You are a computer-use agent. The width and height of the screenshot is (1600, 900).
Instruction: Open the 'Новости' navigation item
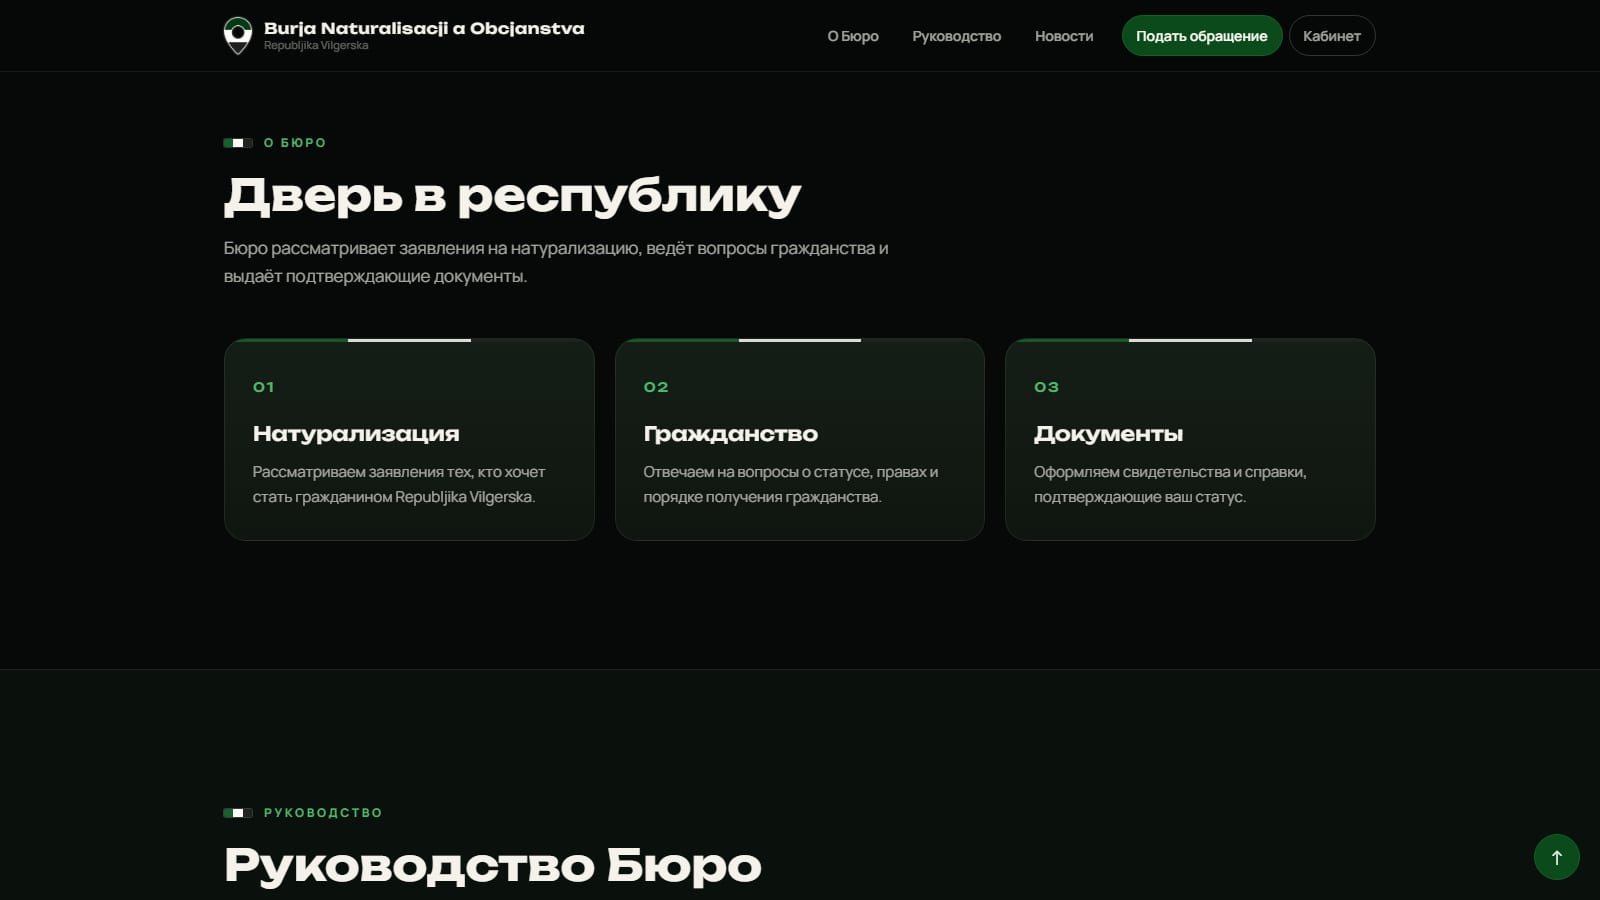point(1064,36)
